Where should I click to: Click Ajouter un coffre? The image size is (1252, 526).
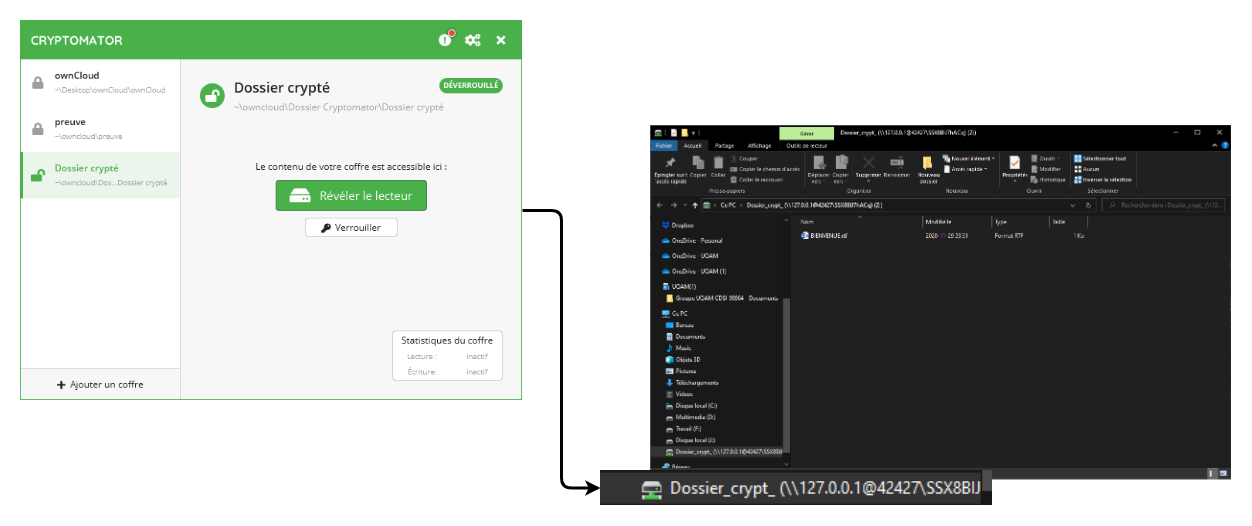click(x=100, y=384)
